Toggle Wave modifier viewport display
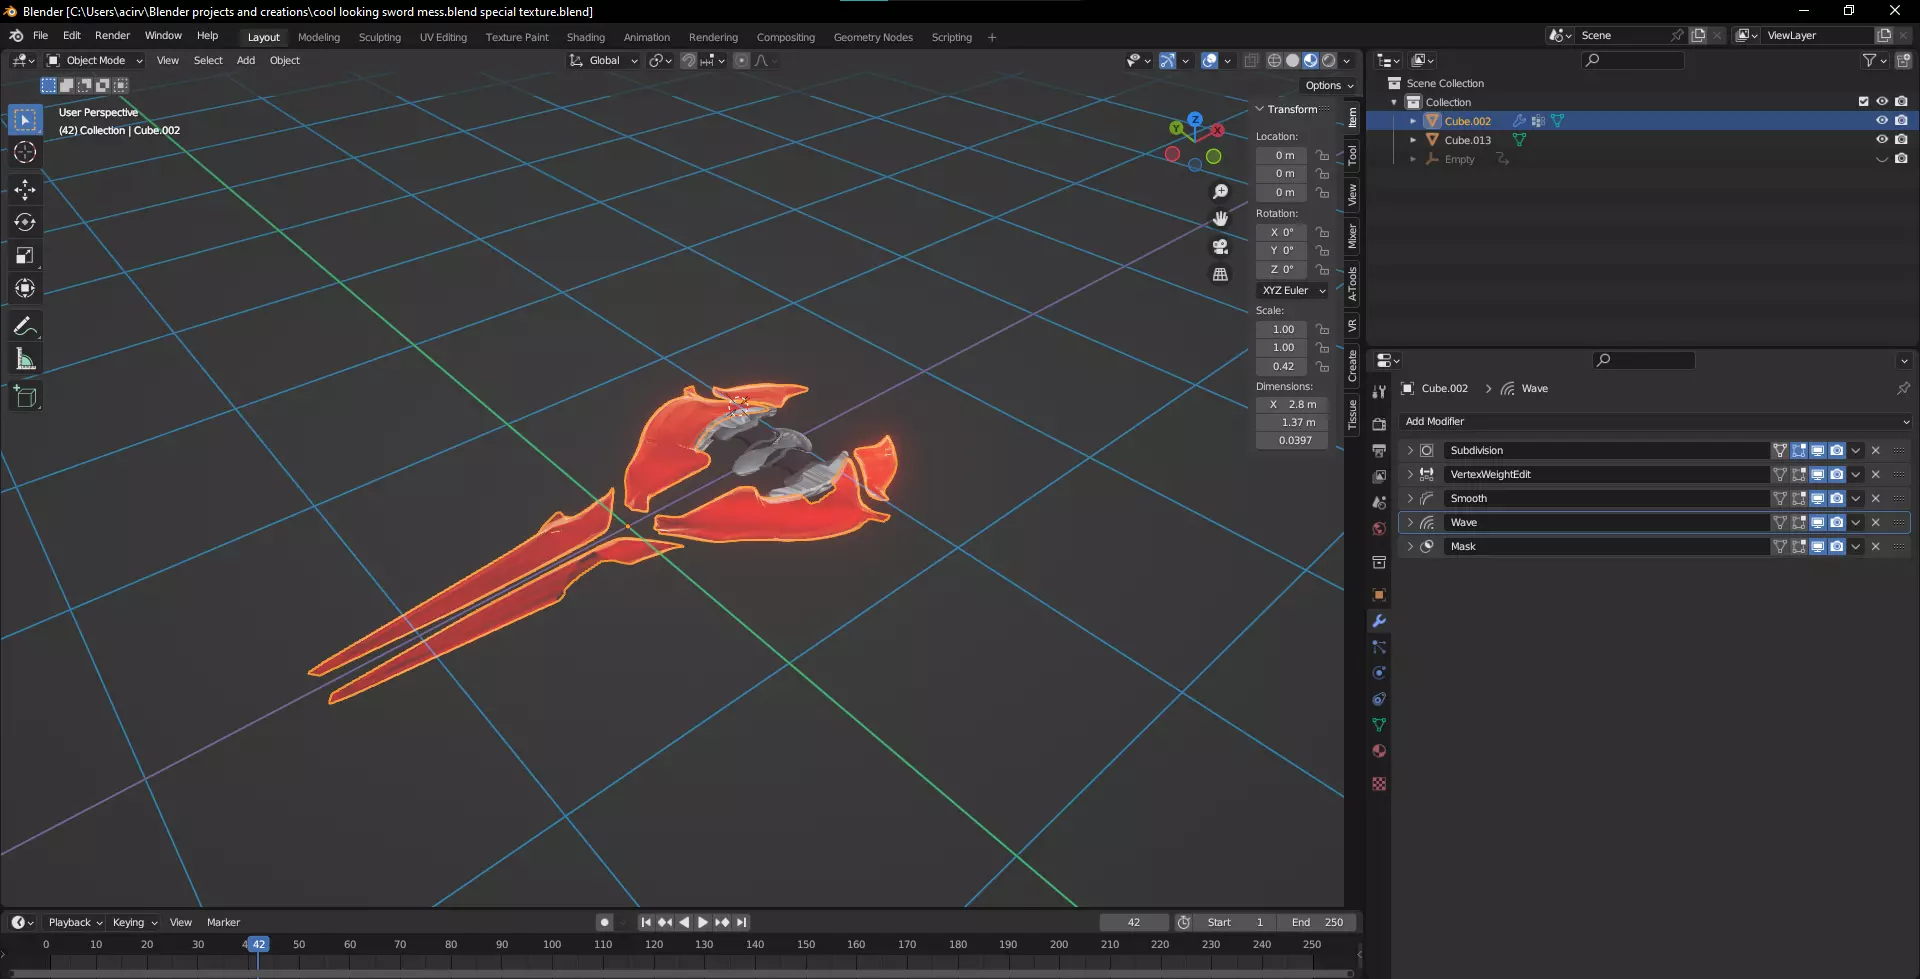 click(x=1818, y=522)
